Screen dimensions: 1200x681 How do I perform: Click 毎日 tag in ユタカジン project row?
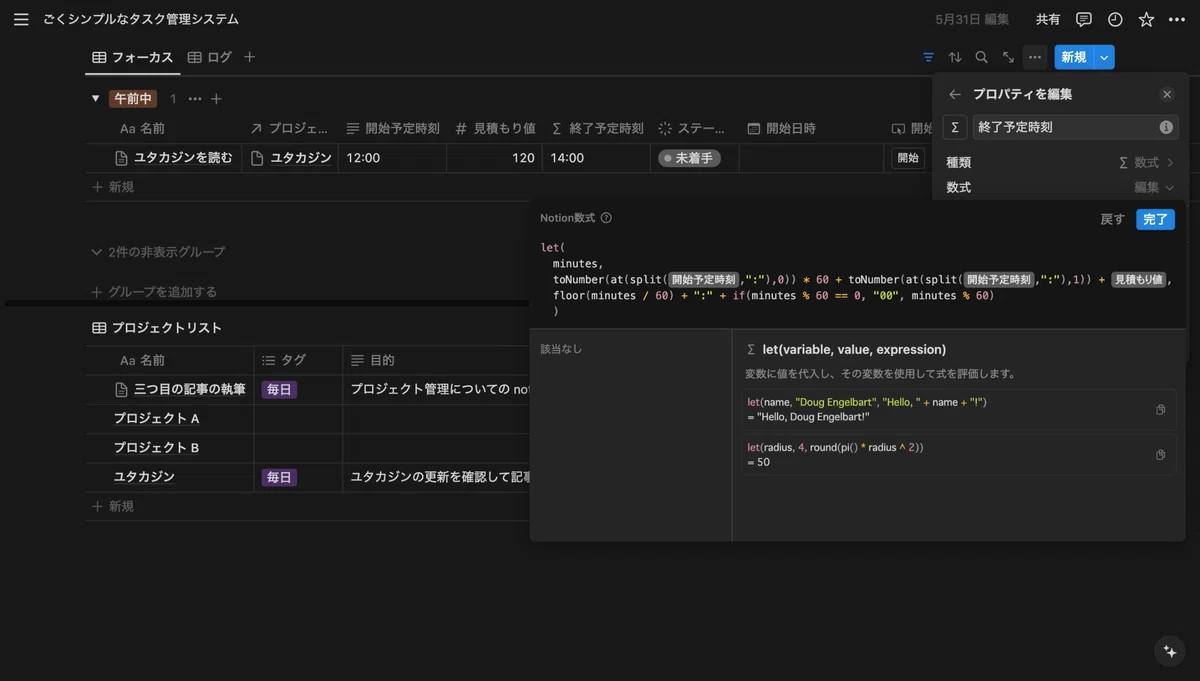(x=279, y=477)
